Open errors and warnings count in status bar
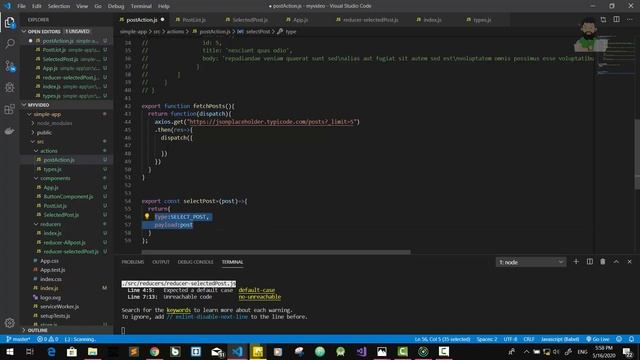Screen dimensions: 640x360 tap(48, 339)
